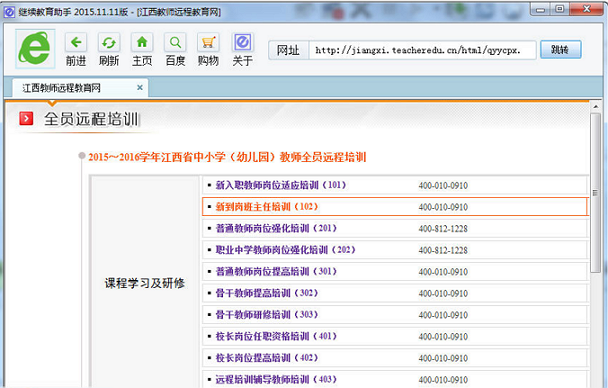Open the About (关于) icon
Screen dimensions: 608x388
tap(243, 42)
